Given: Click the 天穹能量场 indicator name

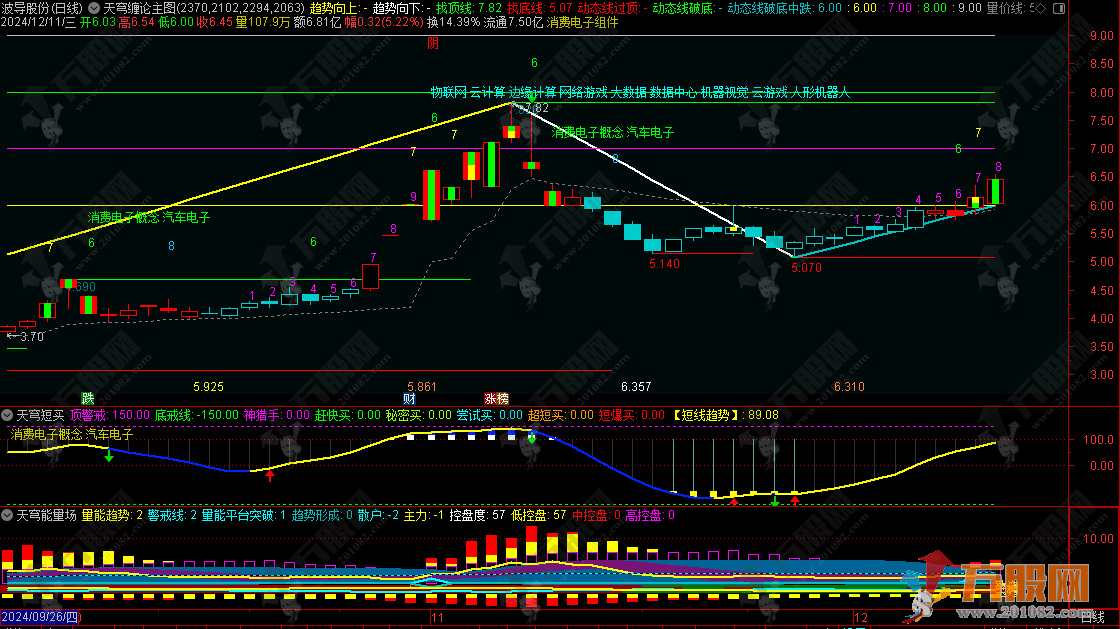Looking at the screenshot, I should [x=46, y=515].
